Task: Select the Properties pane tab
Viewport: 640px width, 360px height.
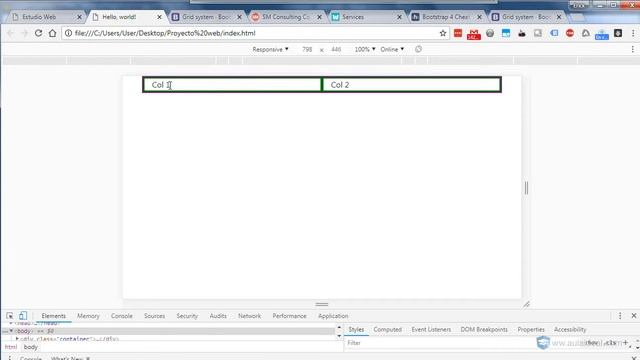Action: 531,329
